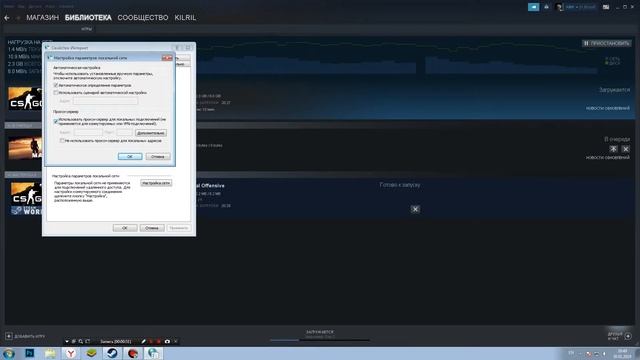Open File Explorer from the taskbar
This screenshot has width=640, height=360.
[50, 353]
